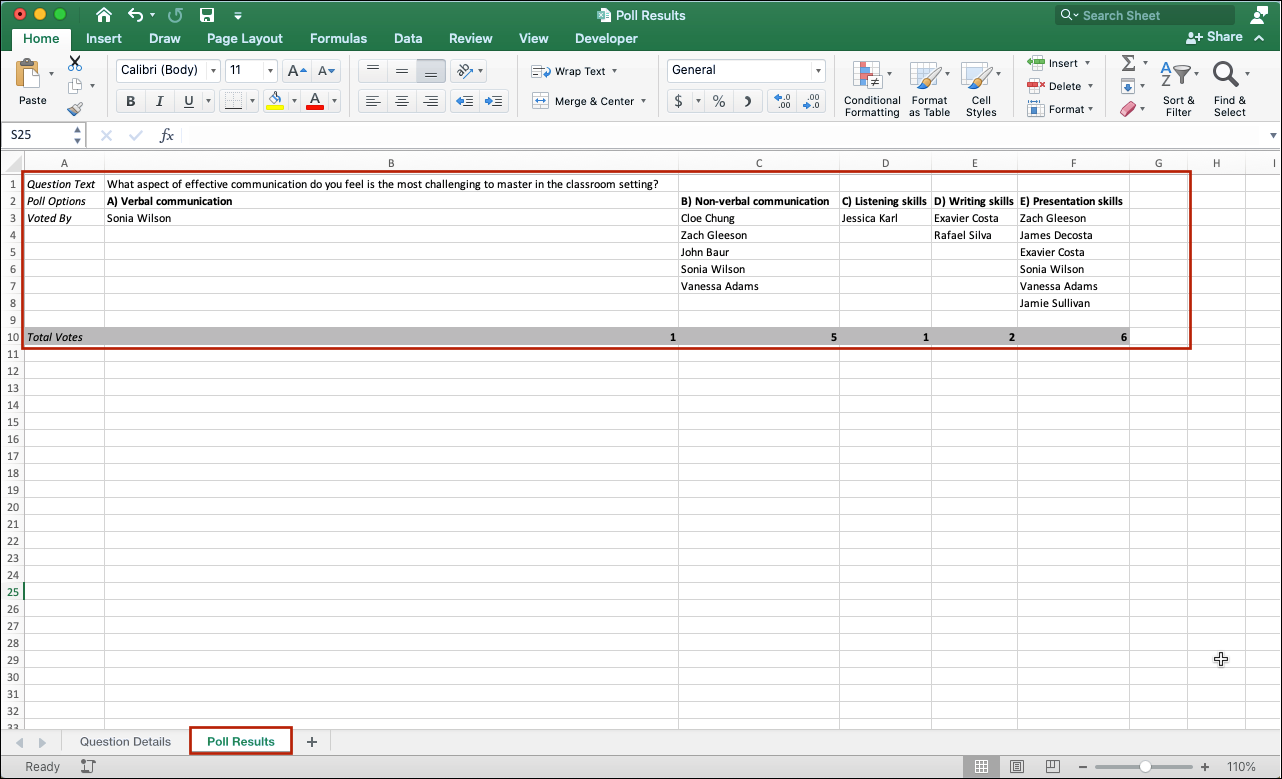Viewport: 1282px width, 779px height.
Task: Toggle Italic formatting
Action: click(x=159, y=101)
